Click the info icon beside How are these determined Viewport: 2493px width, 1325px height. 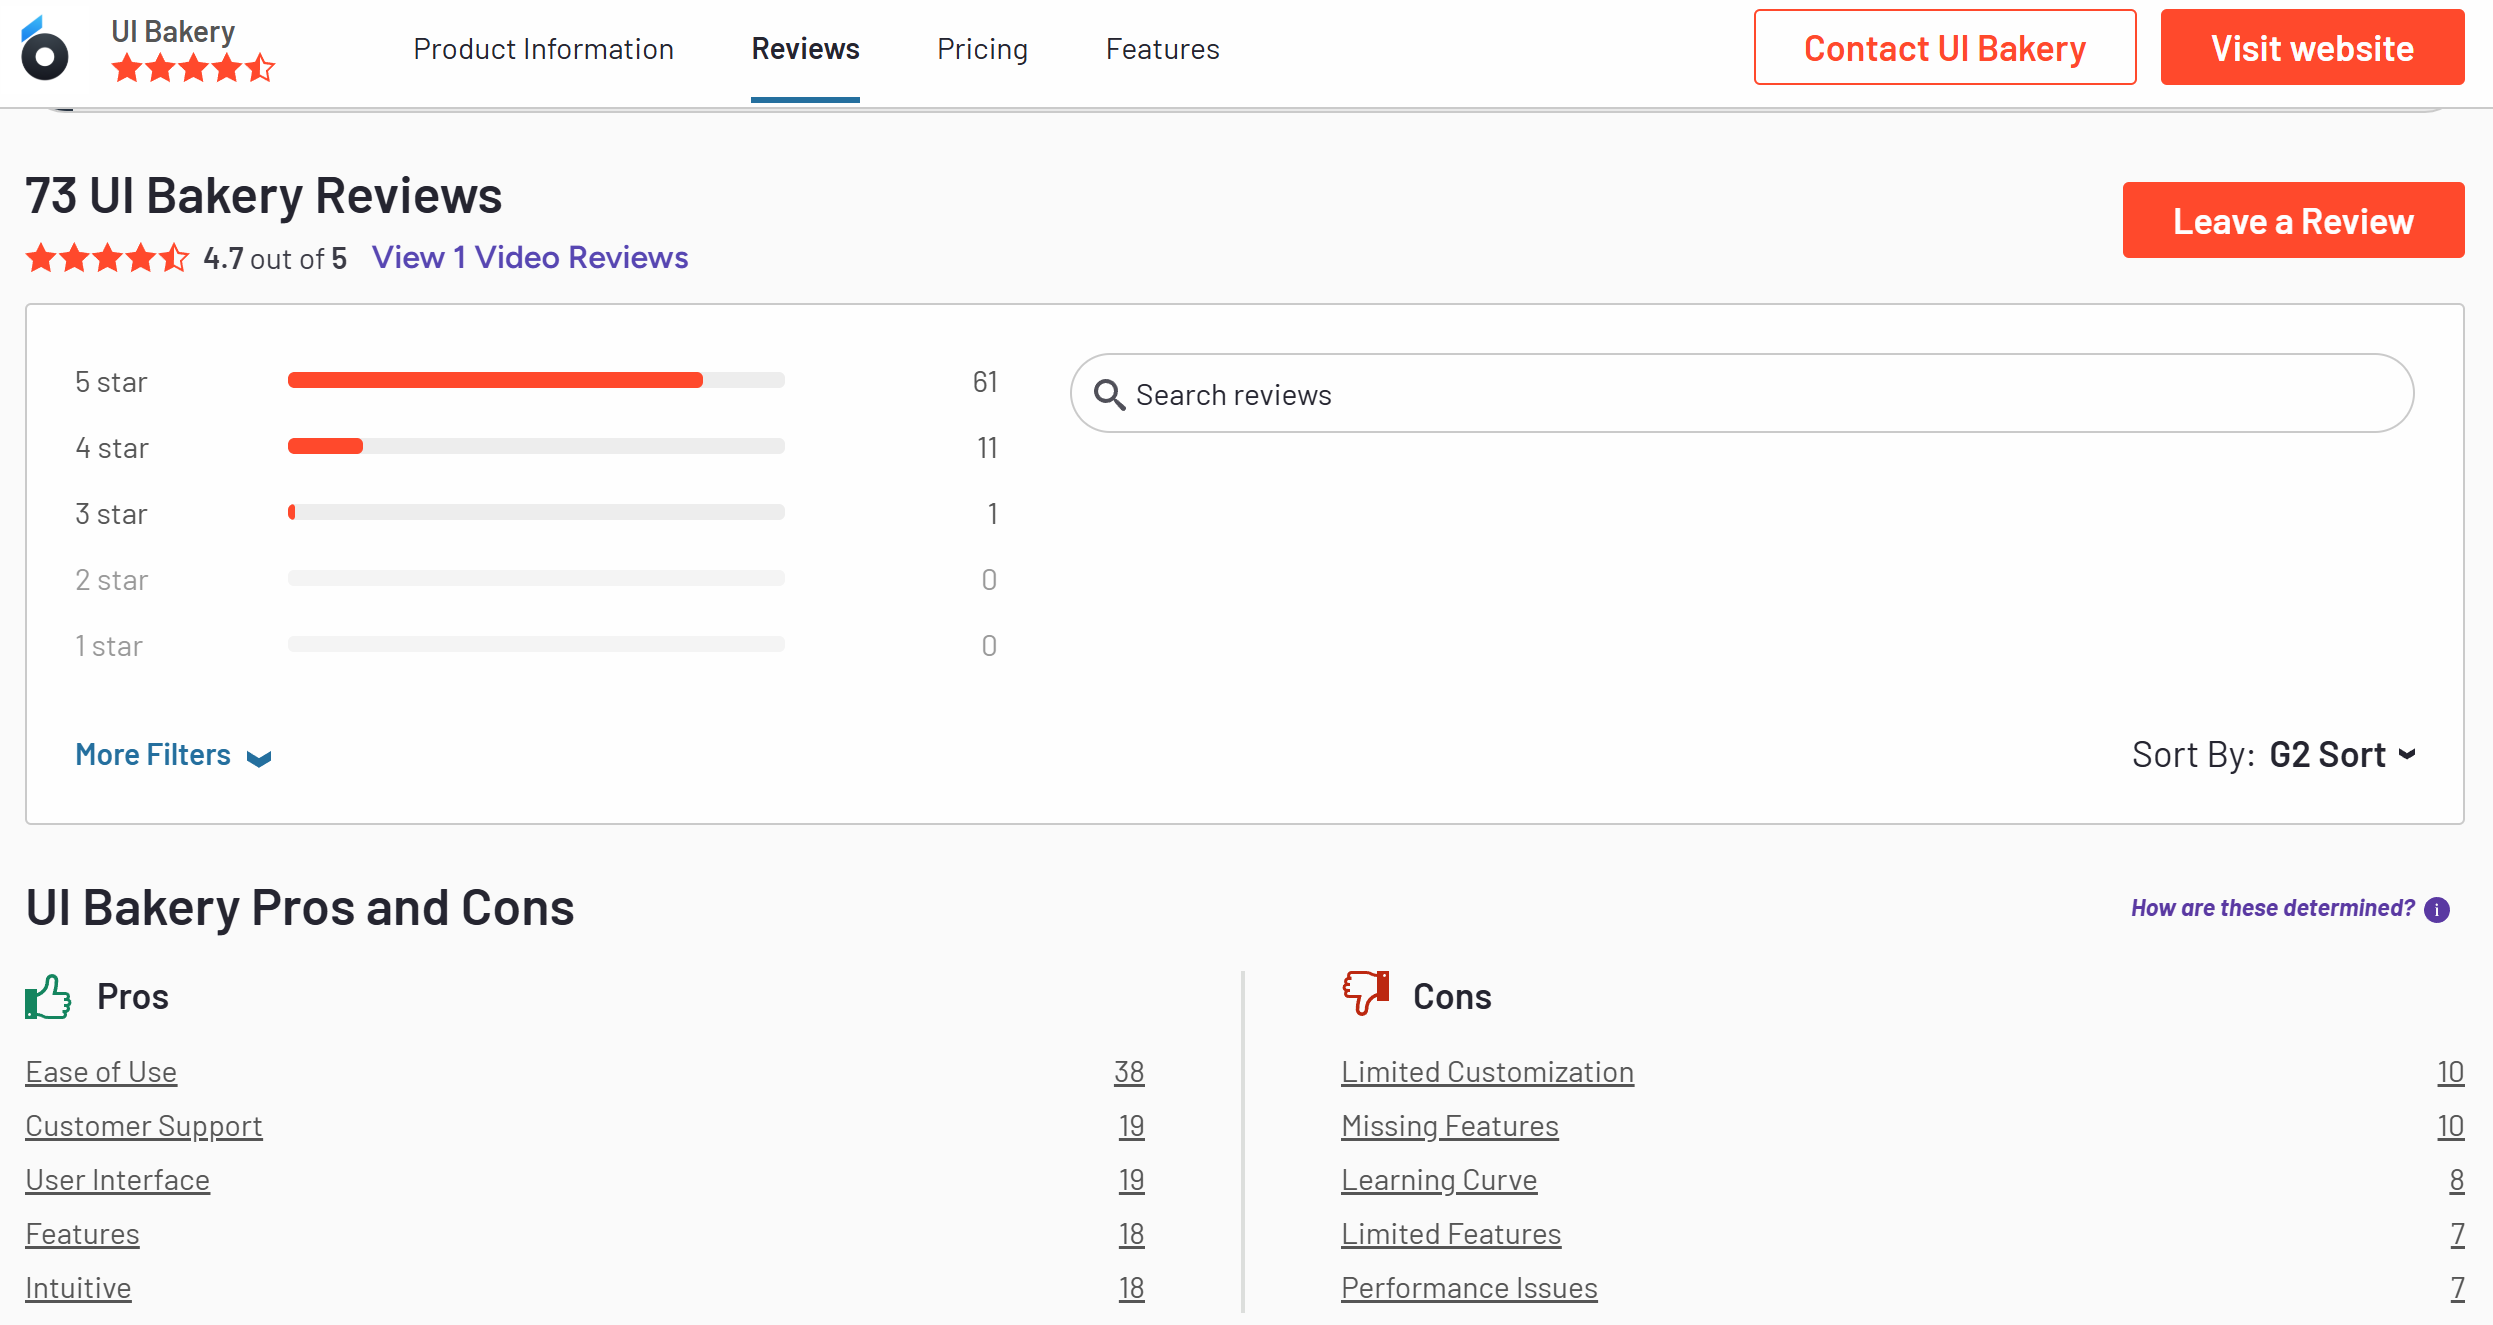coord(2437,909)
